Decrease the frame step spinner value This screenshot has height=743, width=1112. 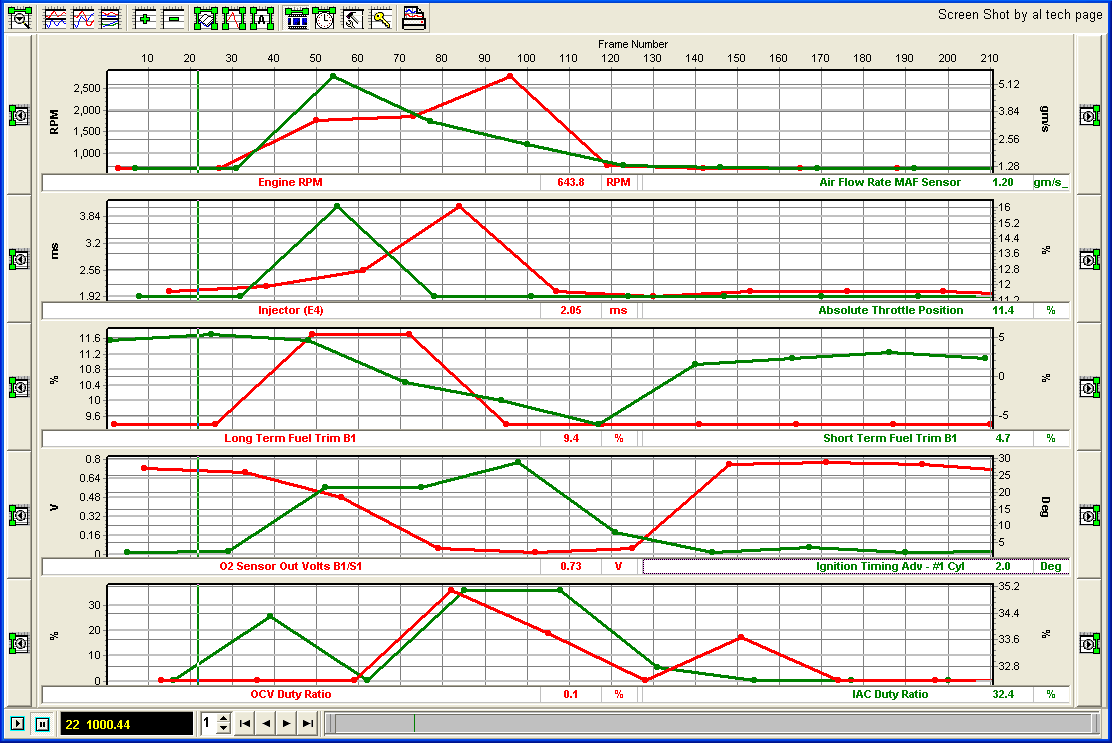(x=223, y=728)
